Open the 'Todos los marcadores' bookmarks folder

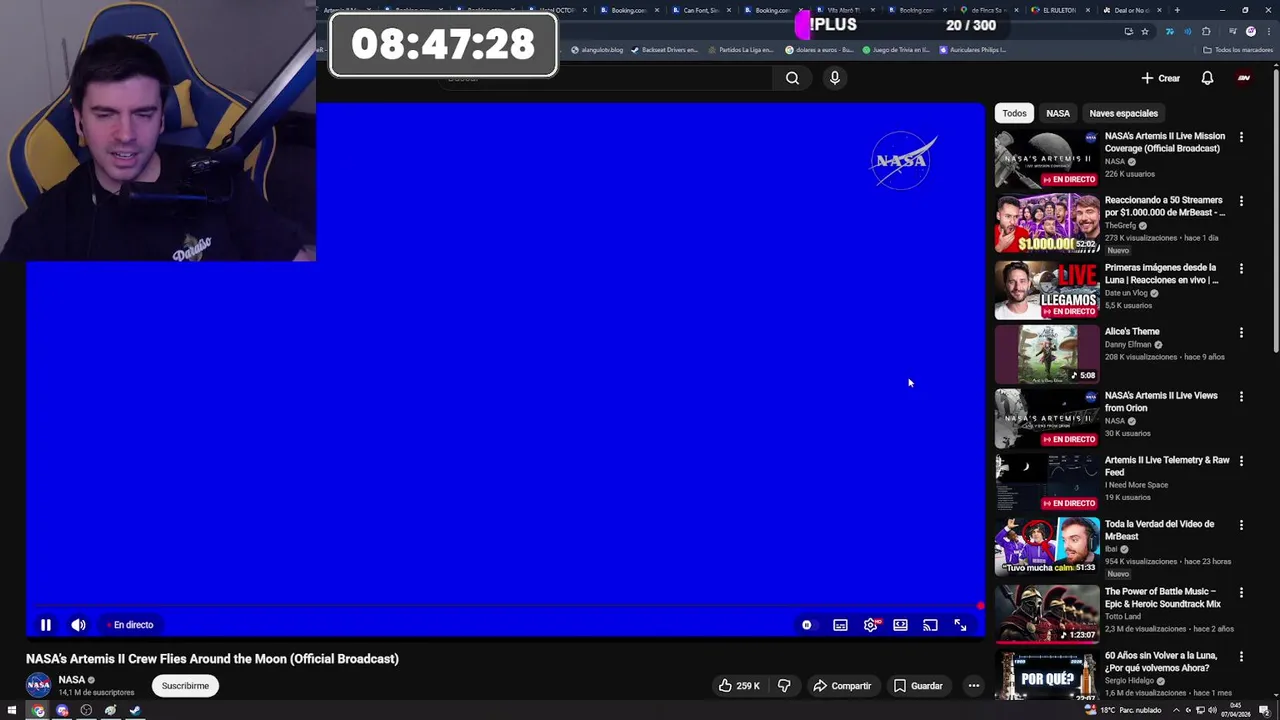pos(1238,50)
